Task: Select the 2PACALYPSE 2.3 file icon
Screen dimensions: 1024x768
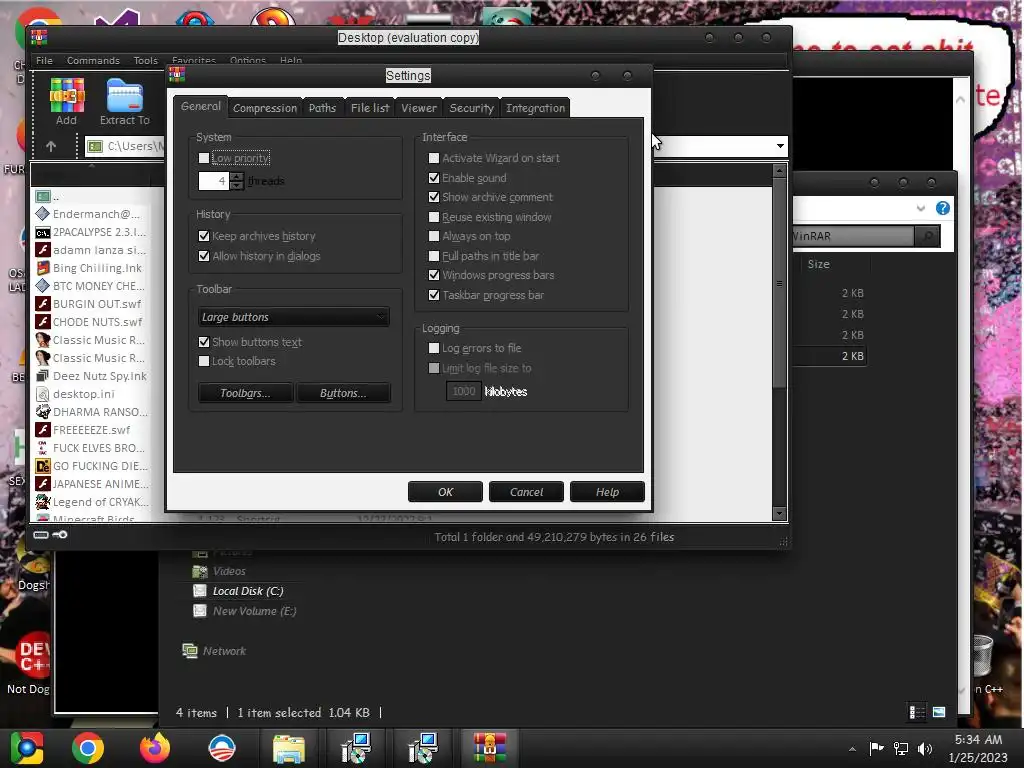Action: coord(42,232)
